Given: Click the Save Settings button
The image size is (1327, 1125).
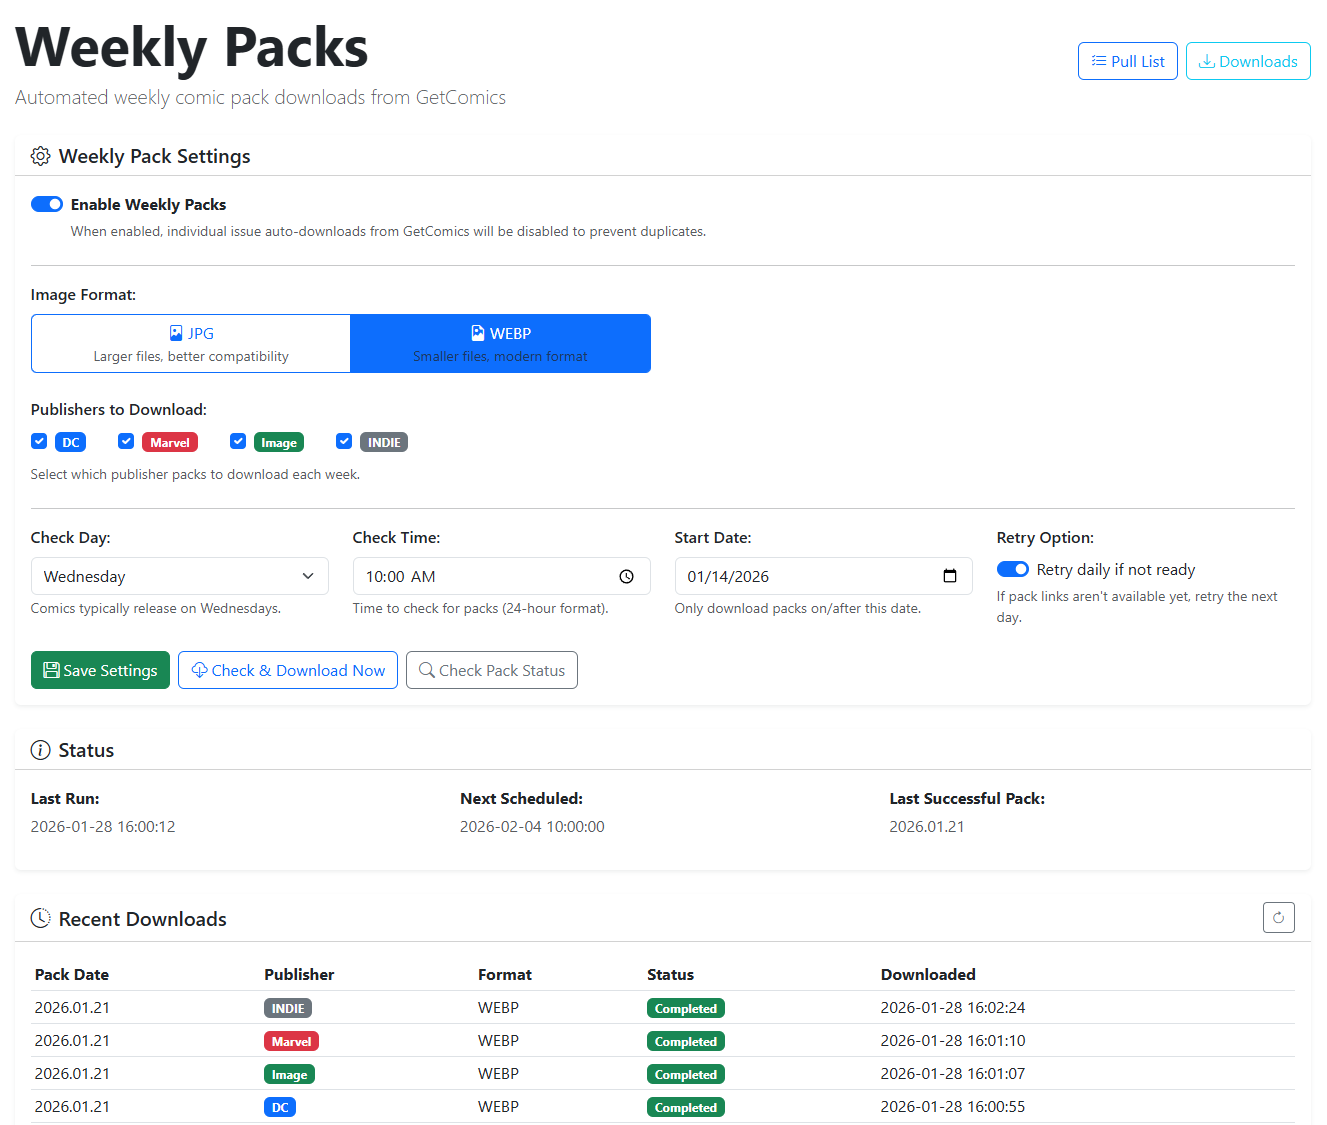Looking at the screenshot, I should pyautogui.click(x=100, y=670).
